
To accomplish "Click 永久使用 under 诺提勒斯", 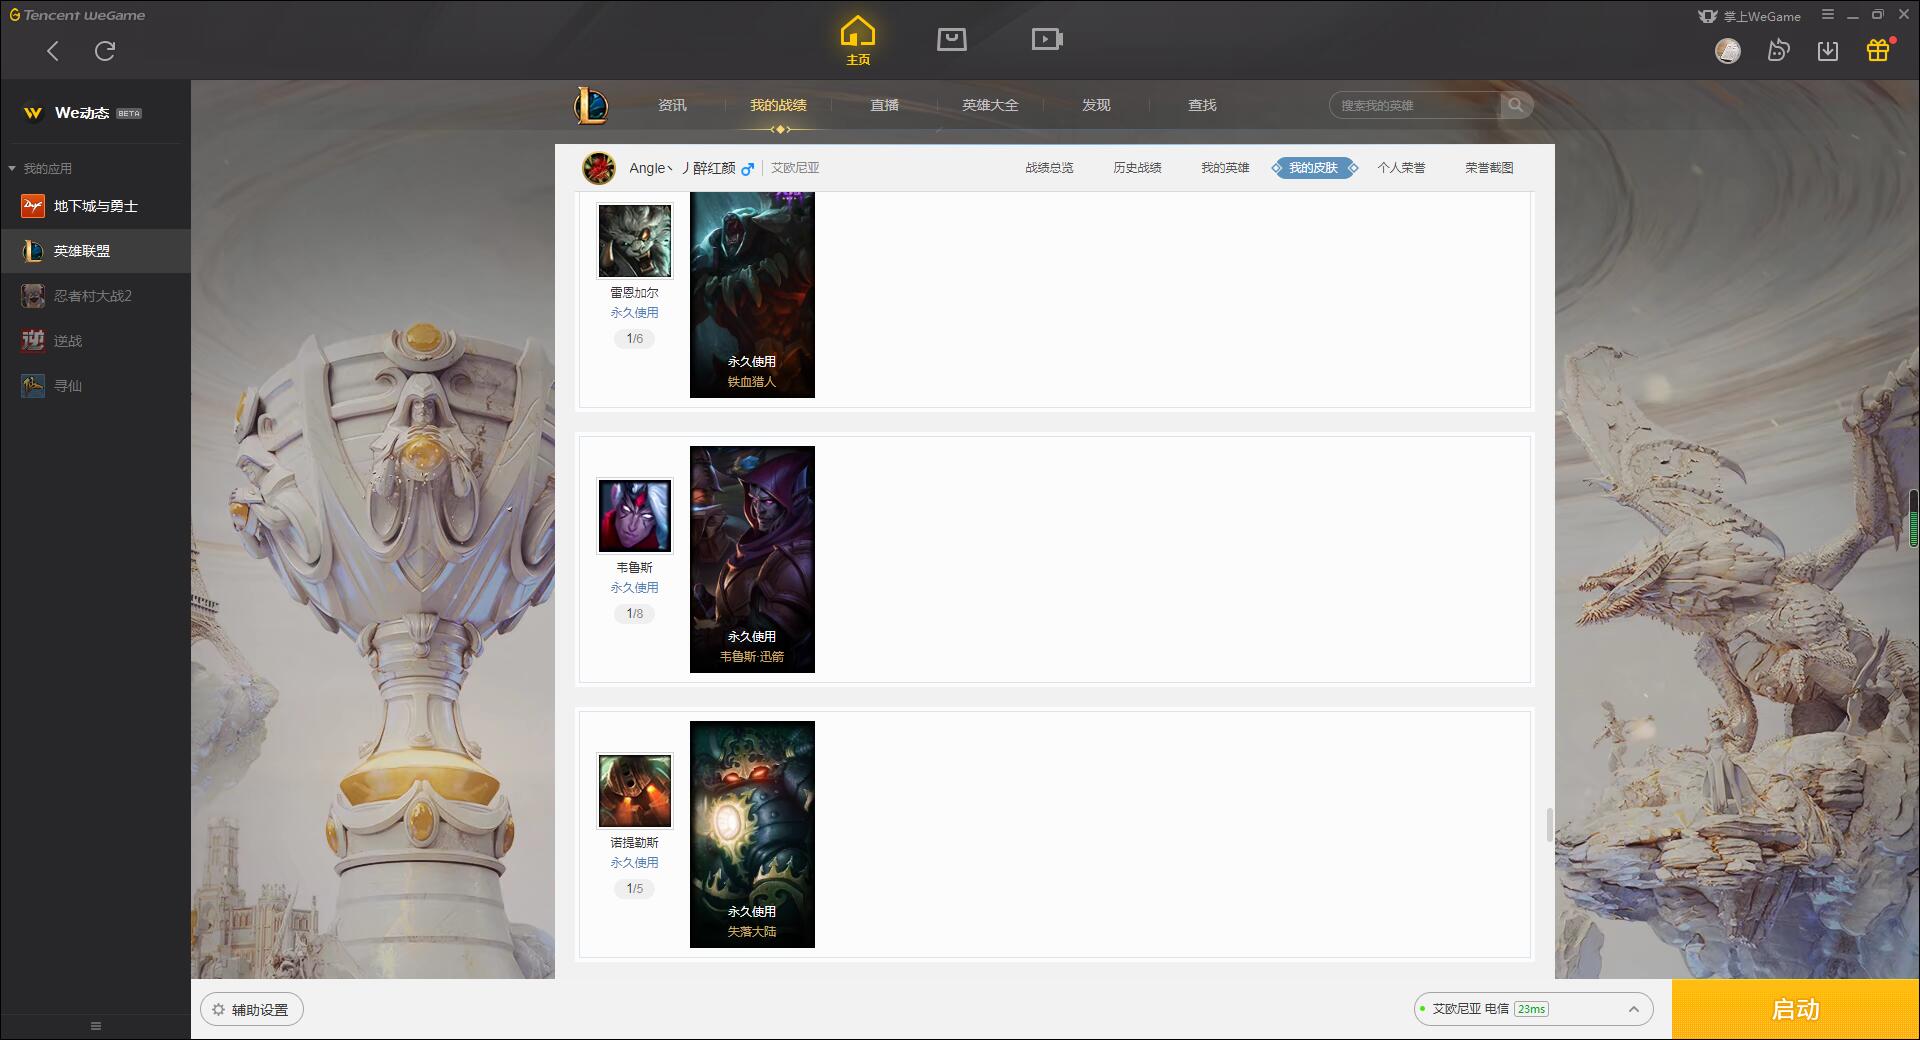I will point(635,863).
